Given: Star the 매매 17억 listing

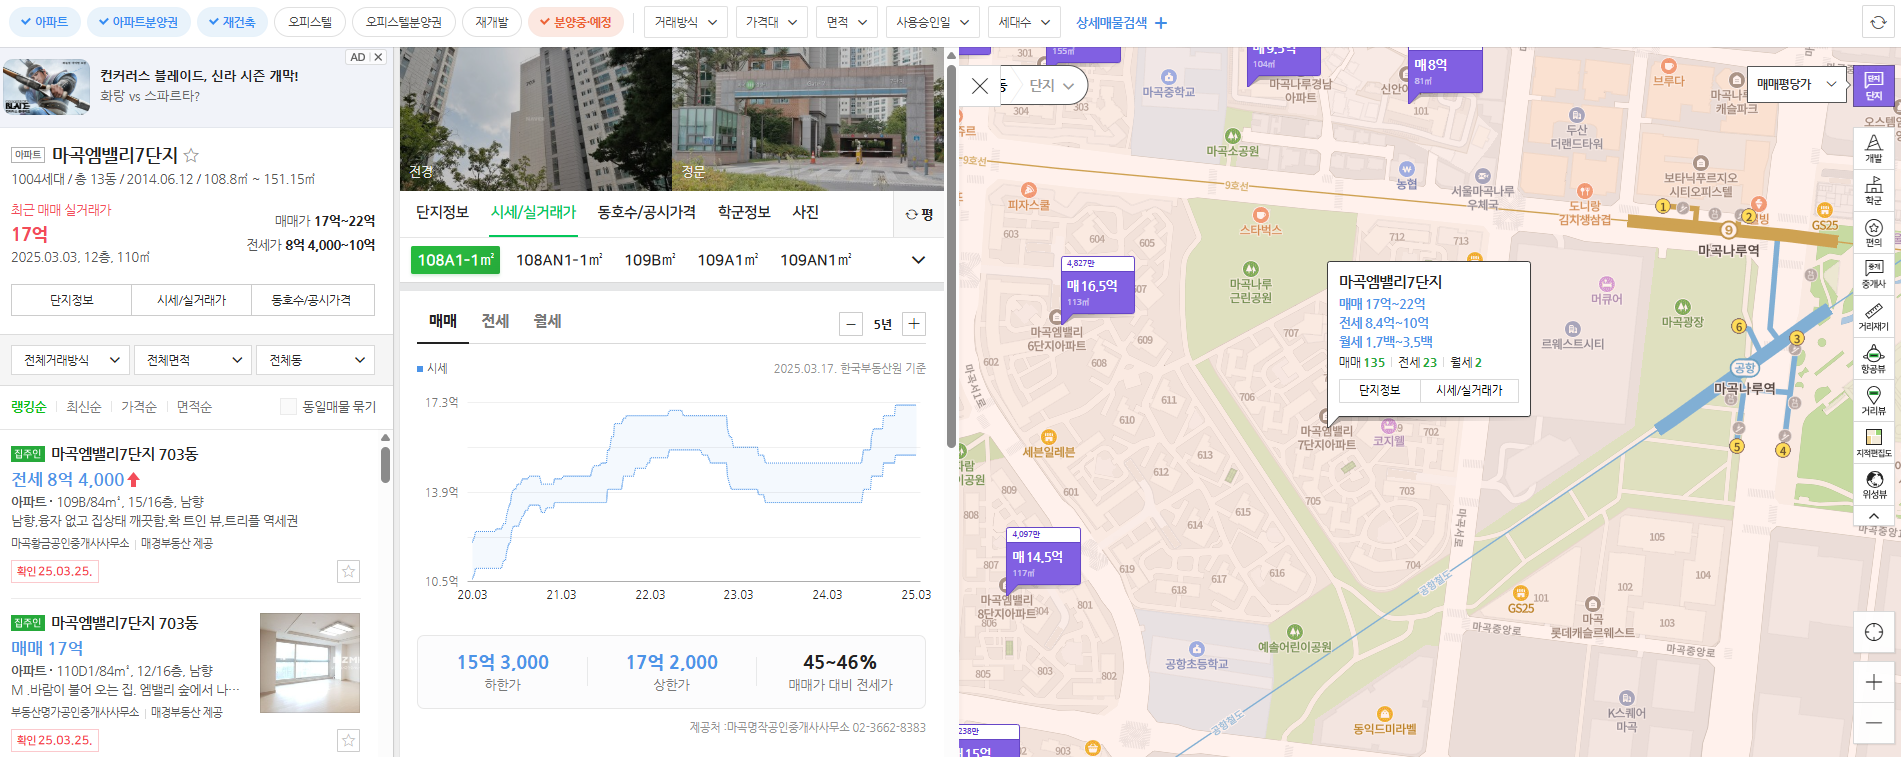Looking at the screenshot, I should (x=348, y=741).
